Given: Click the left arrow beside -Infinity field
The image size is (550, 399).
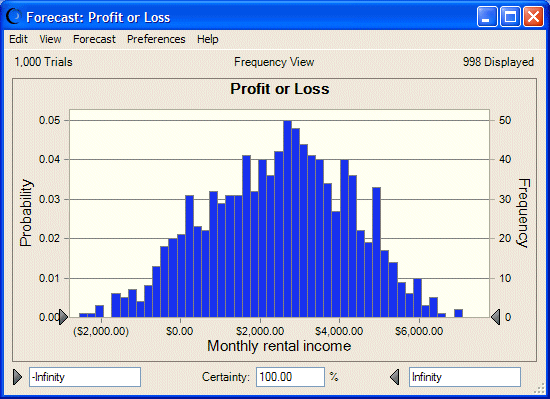Looking at the screenshot, I should tap(18, 377).
